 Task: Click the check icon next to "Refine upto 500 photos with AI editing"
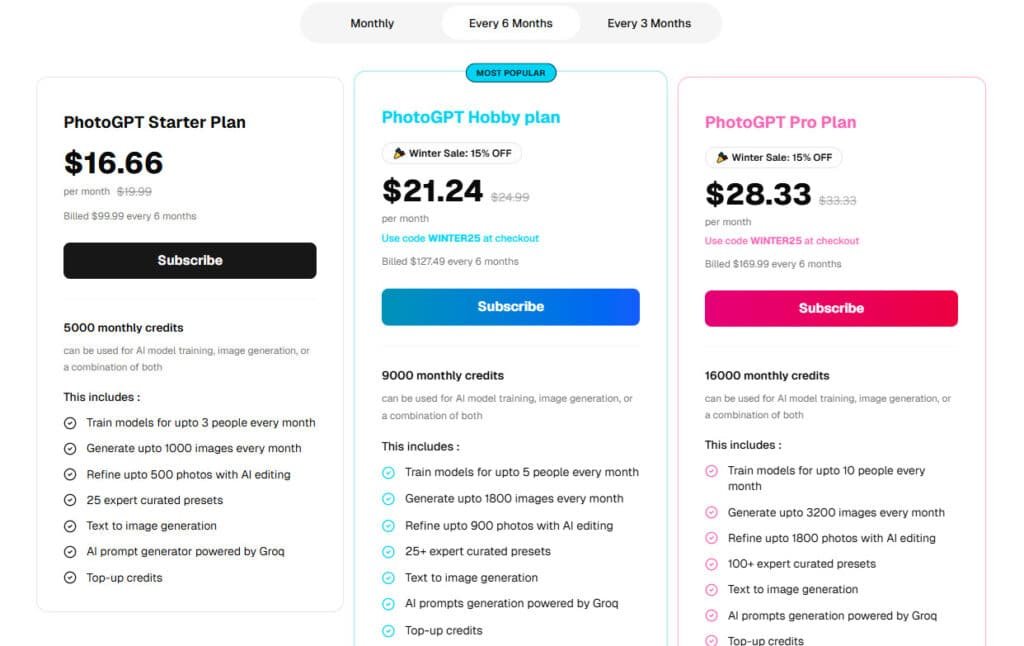(70, 474)
